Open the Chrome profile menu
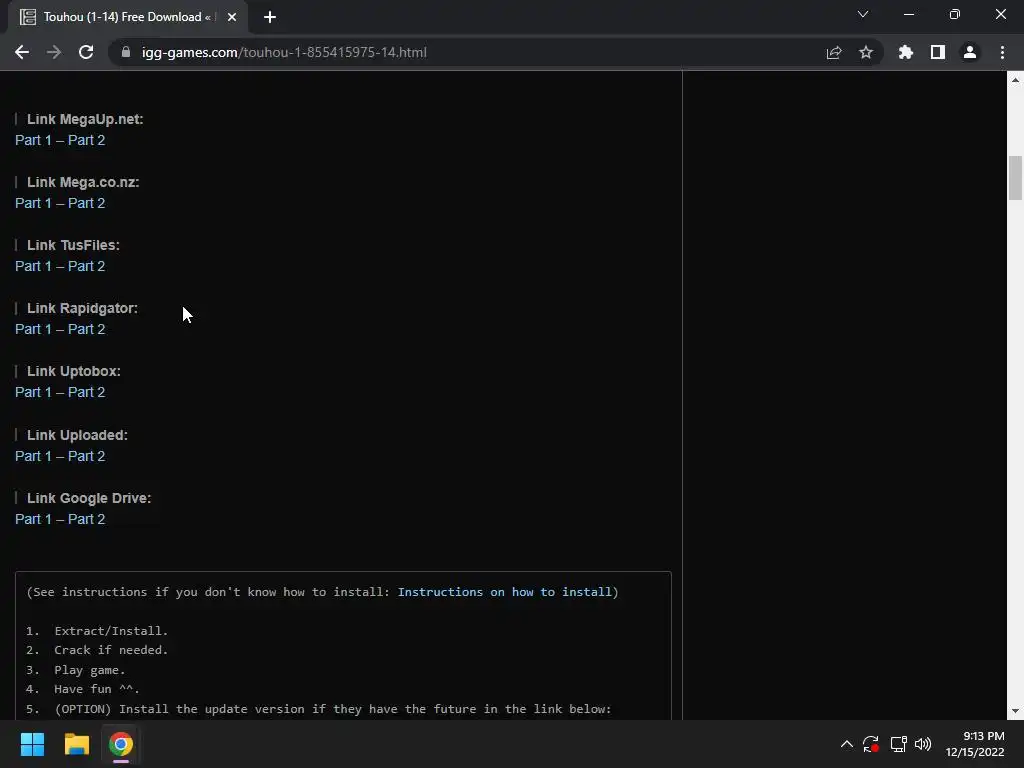1024x768 pixels. click(x=970, y=52)
